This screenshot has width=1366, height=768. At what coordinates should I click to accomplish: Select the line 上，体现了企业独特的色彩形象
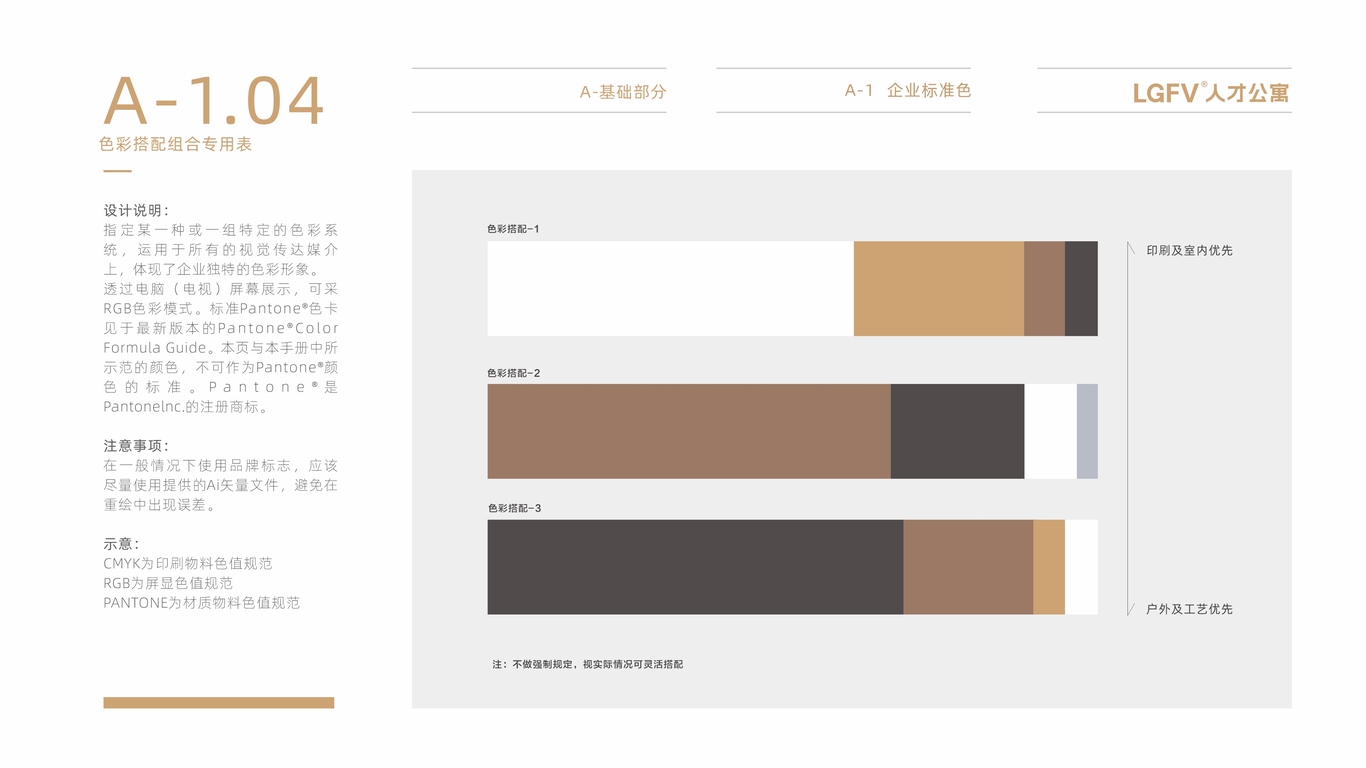click(212, 270)
